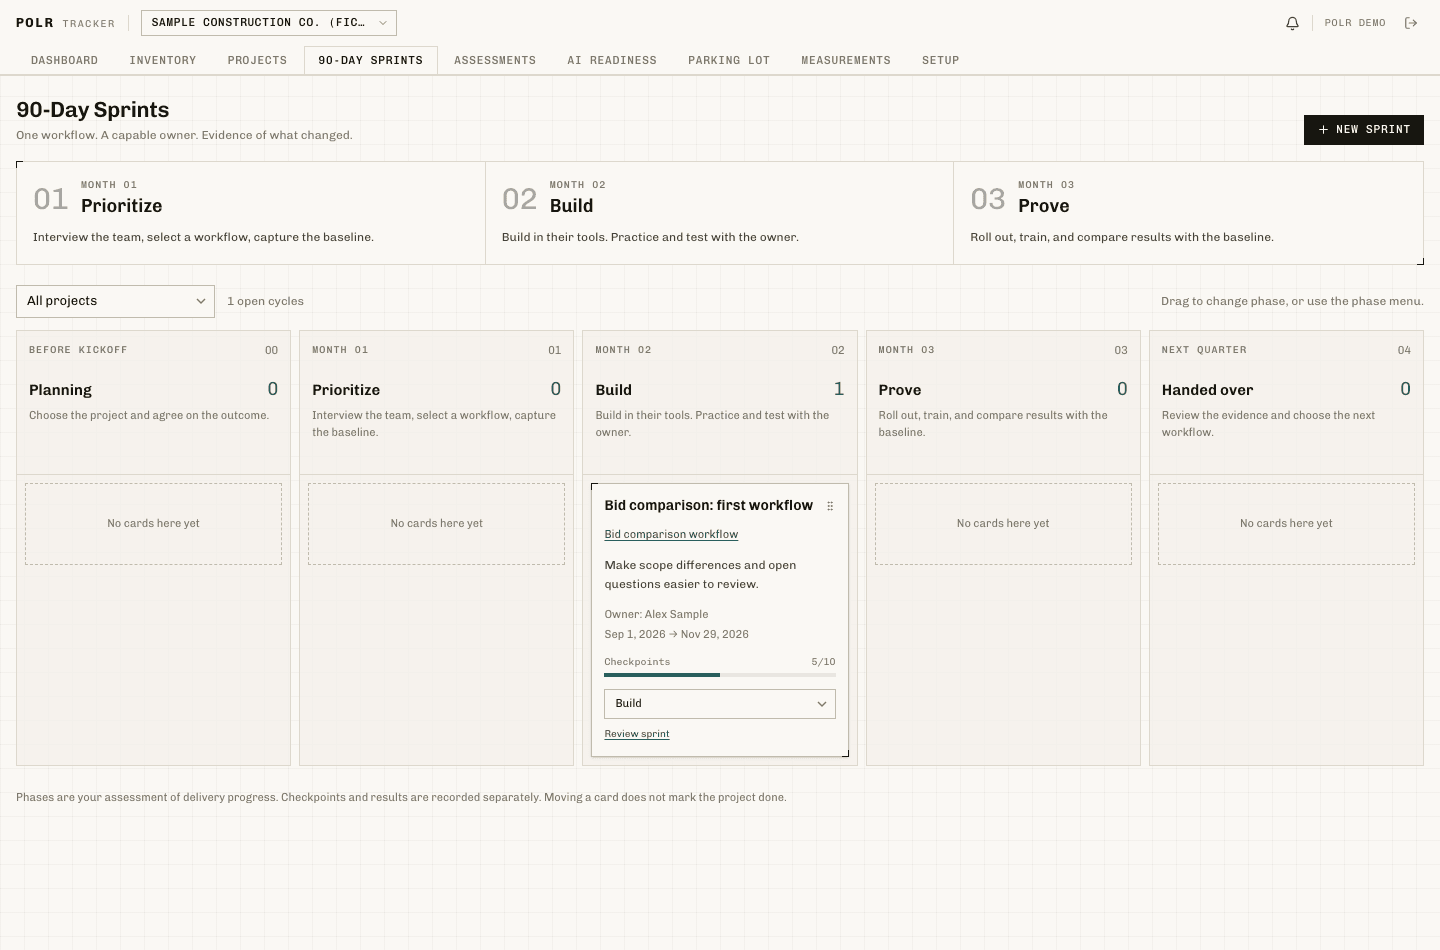Screen dimensions: 1440x950
Task: Create a sprint with New Sprint button
Action: (1364, 130)
